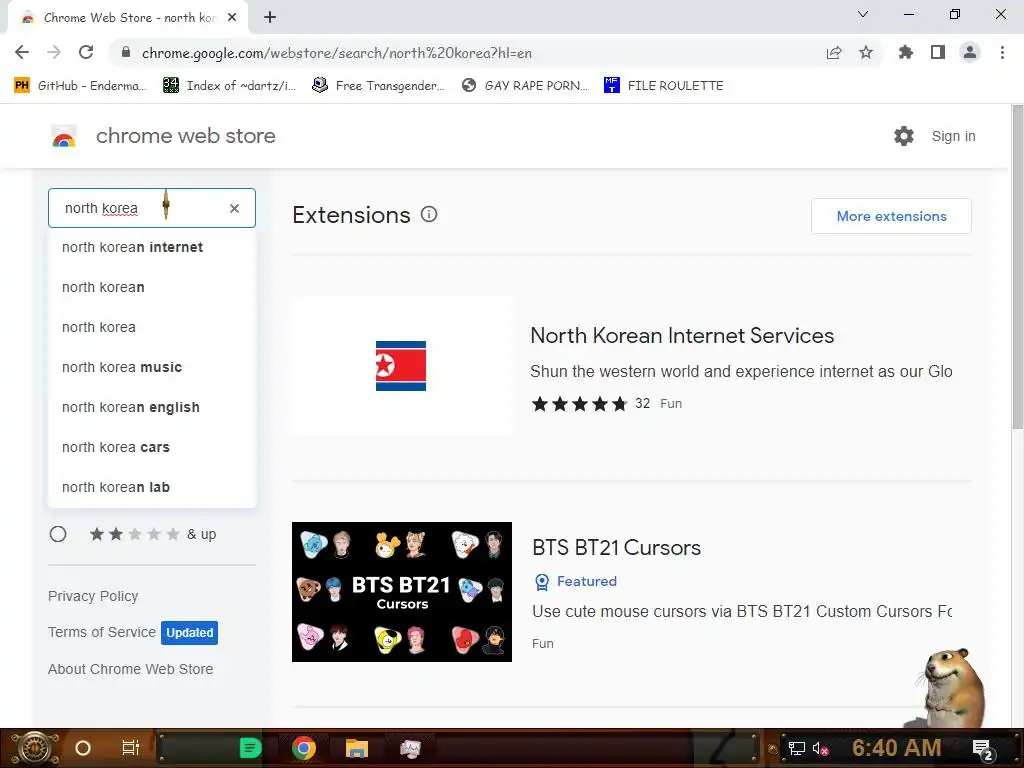This screenshot has height=768, width=1024.
Task: Open the Start menu steampunk button
Action: 35,748
